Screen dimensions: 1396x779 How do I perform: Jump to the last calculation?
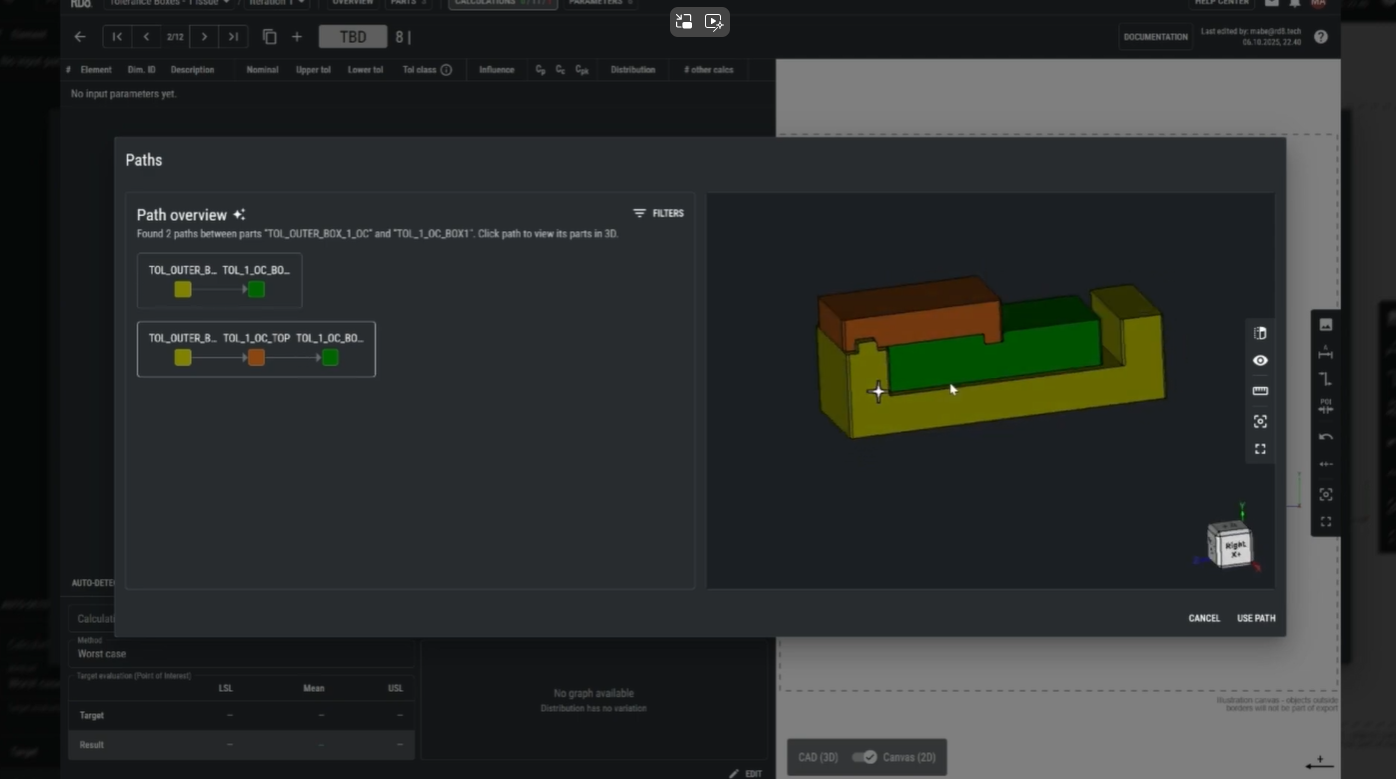pyautogui.click(x=233, y=37)
